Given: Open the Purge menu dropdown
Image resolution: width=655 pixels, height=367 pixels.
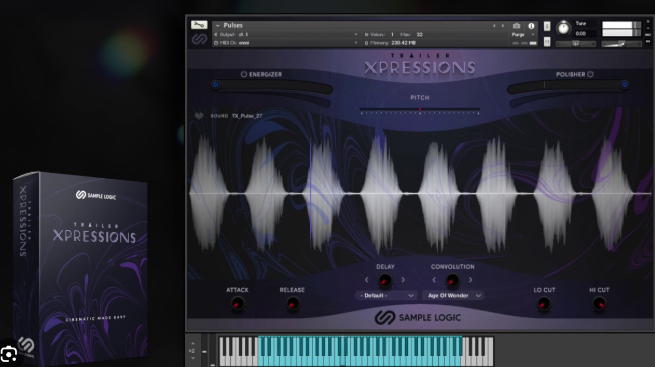Looking at the screenshot, I should pos(522,35).
